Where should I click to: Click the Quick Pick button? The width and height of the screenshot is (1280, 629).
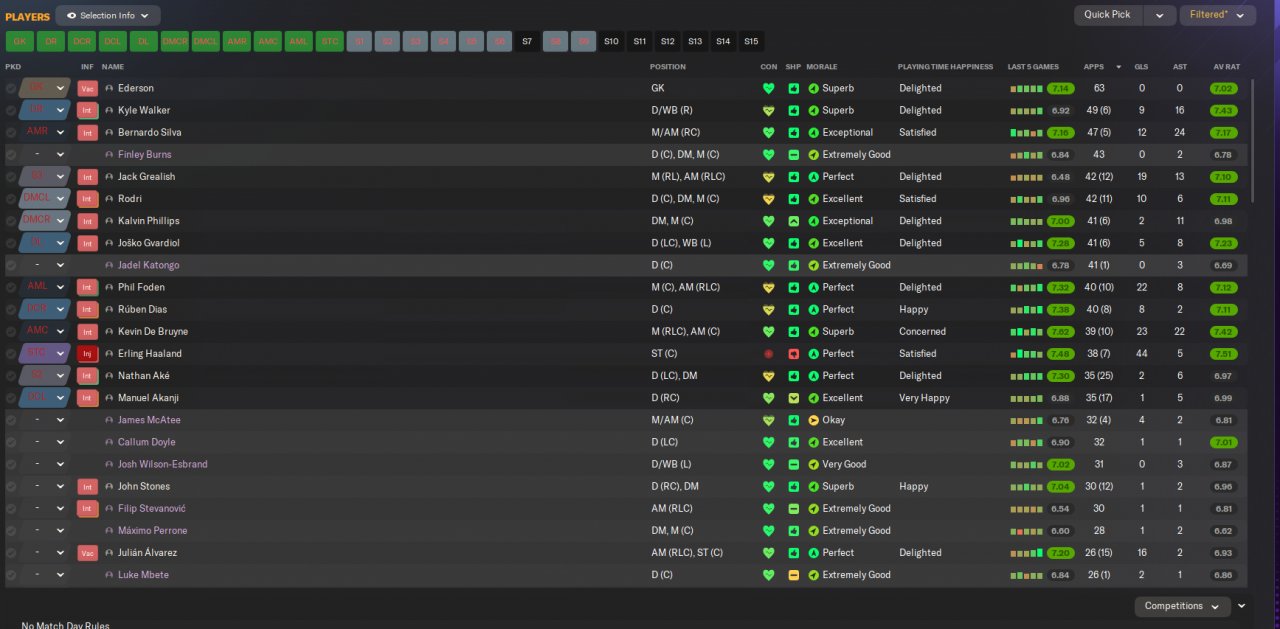1110,16
